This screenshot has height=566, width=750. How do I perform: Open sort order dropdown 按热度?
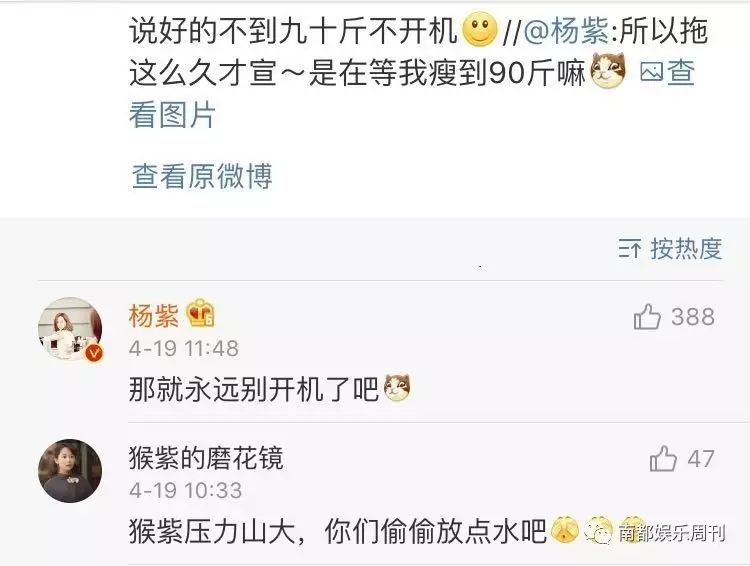coord(670,249)
